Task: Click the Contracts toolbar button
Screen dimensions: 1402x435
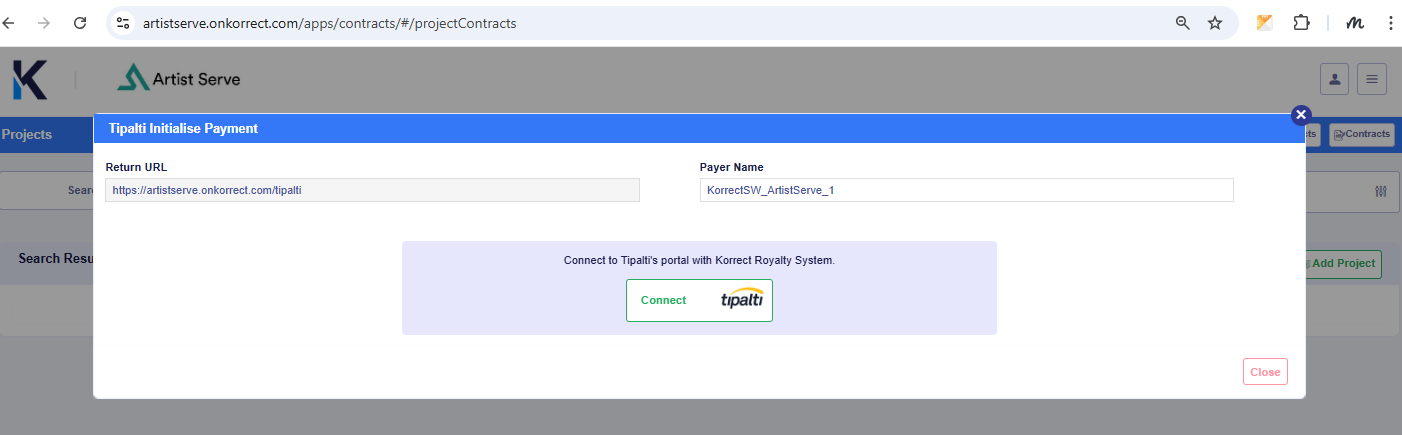Action: point(1361,134)
